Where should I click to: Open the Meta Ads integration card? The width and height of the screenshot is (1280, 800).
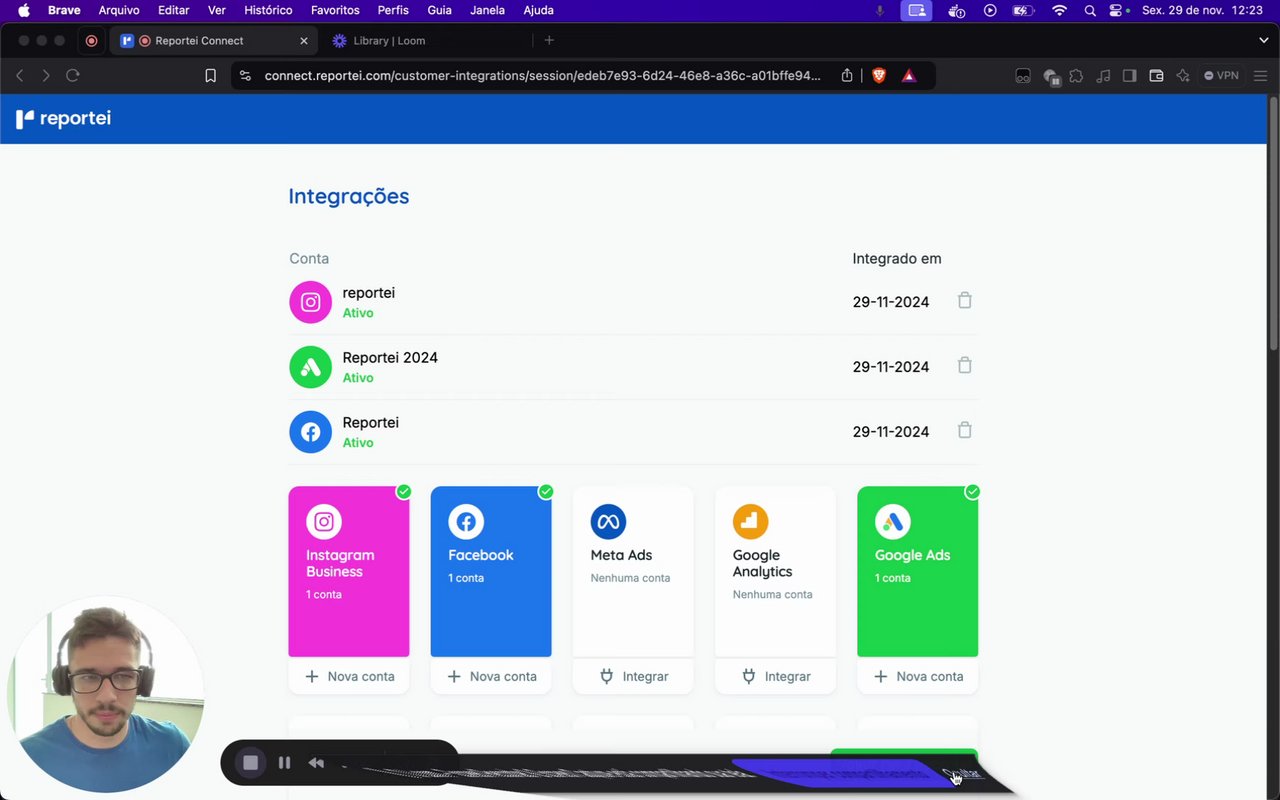coord(633,571)
